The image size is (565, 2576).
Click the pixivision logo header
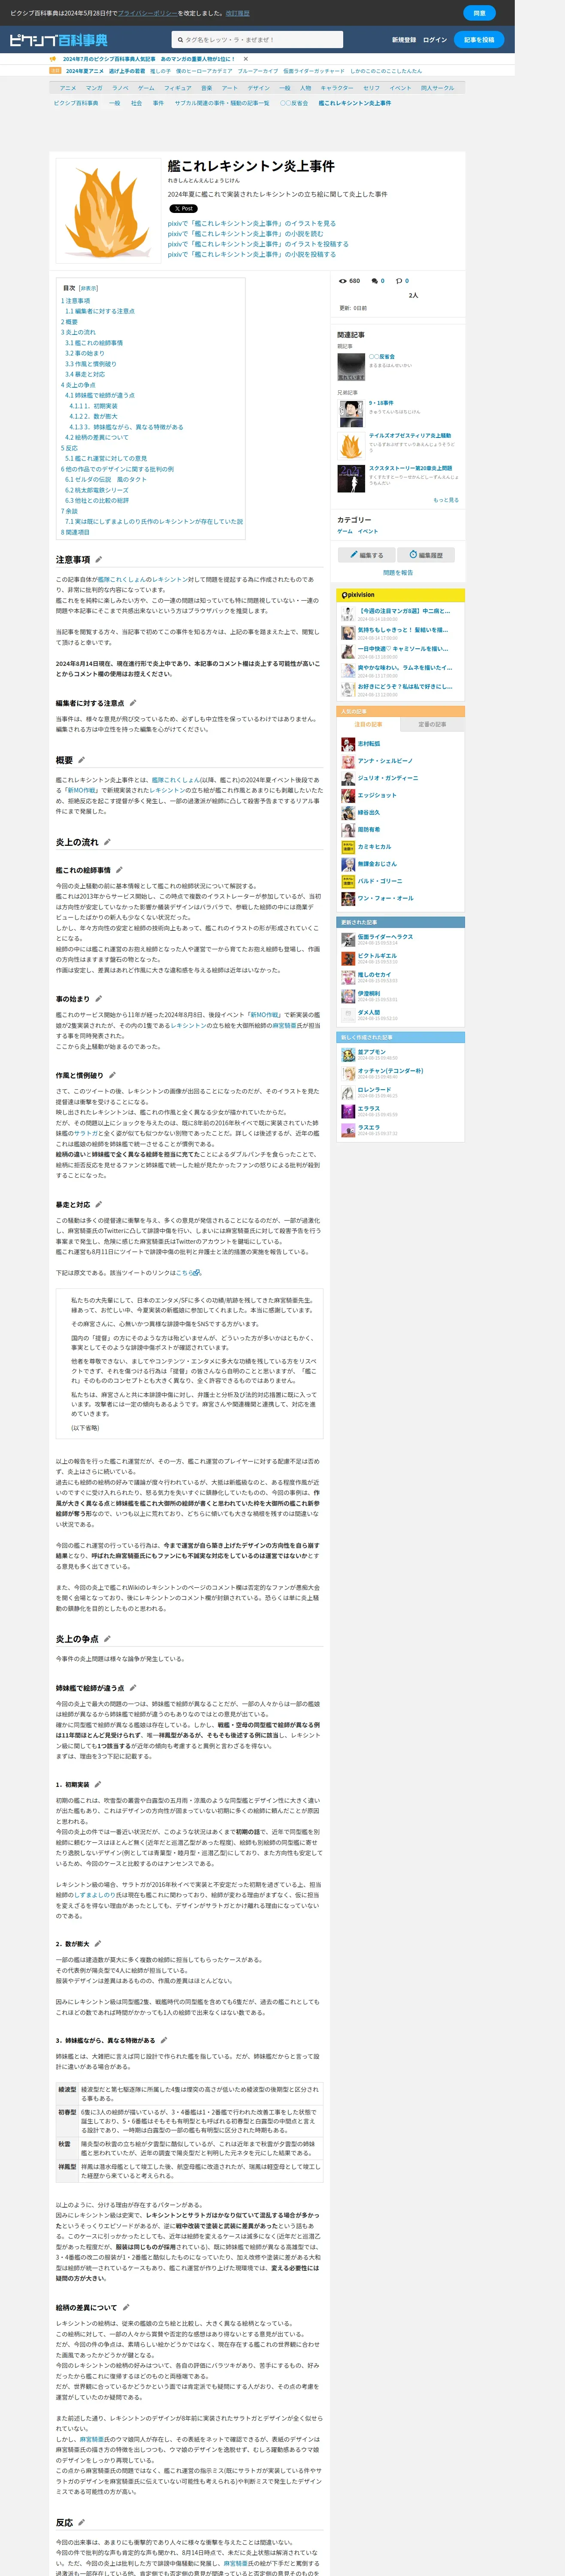coord(358,595)
